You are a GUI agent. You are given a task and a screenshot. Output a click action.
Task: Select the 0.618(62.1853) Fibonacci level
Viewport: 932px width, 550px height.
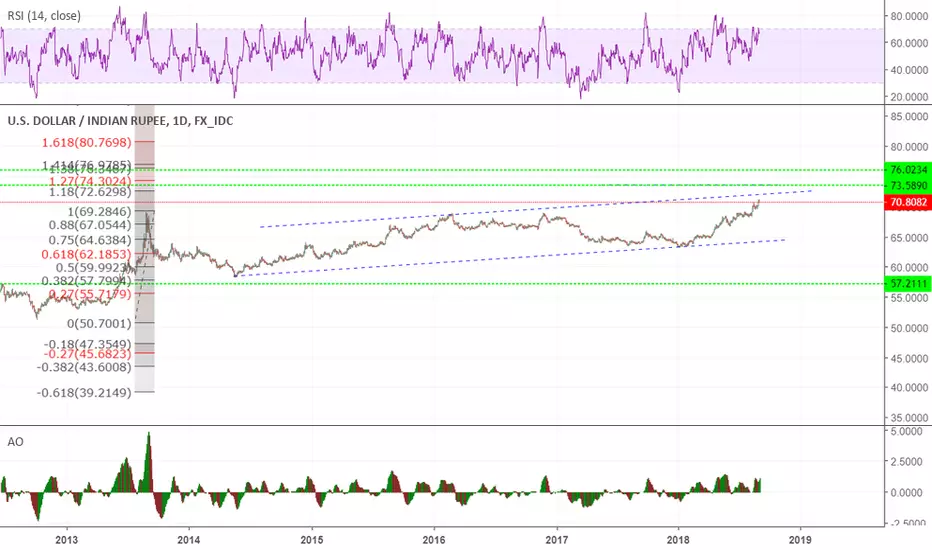coord(86,254)
